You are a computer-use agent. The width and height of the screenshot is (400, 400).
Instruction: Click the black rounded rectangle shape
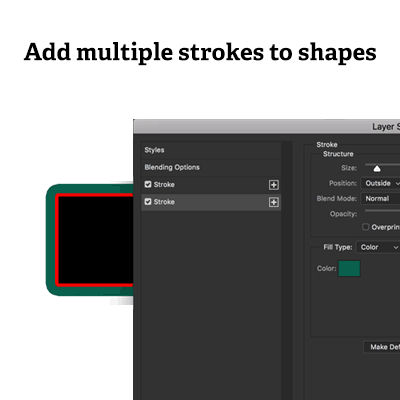96,240
